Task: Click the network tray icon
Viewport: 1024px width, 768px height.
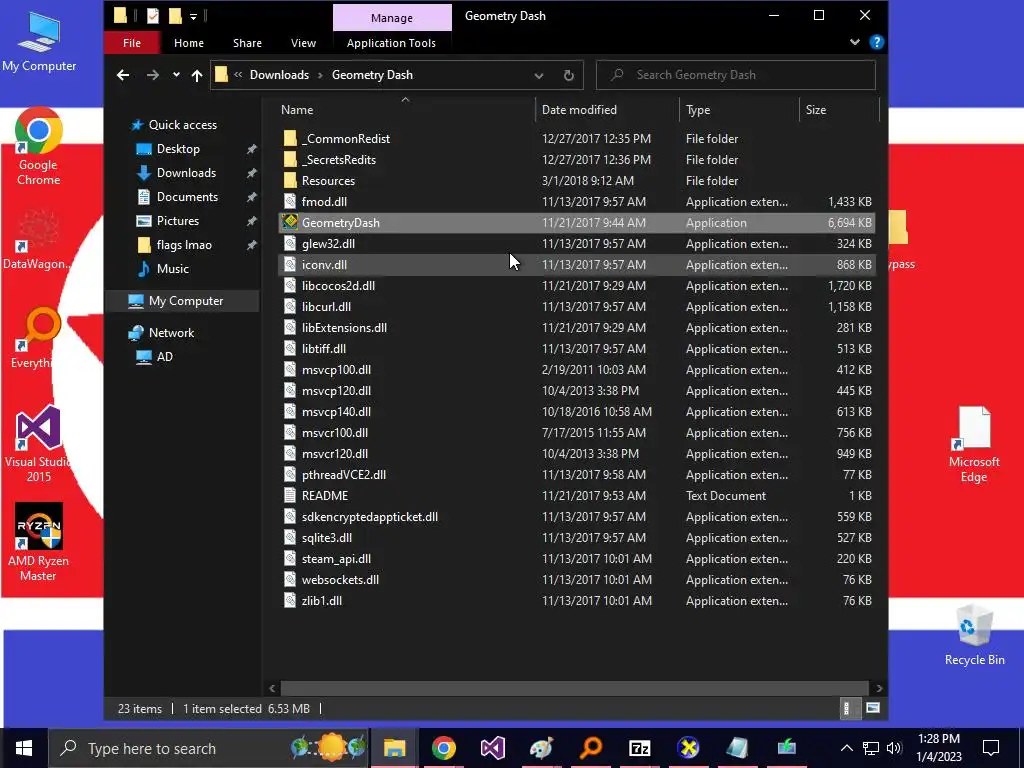Action: (871, 748)
